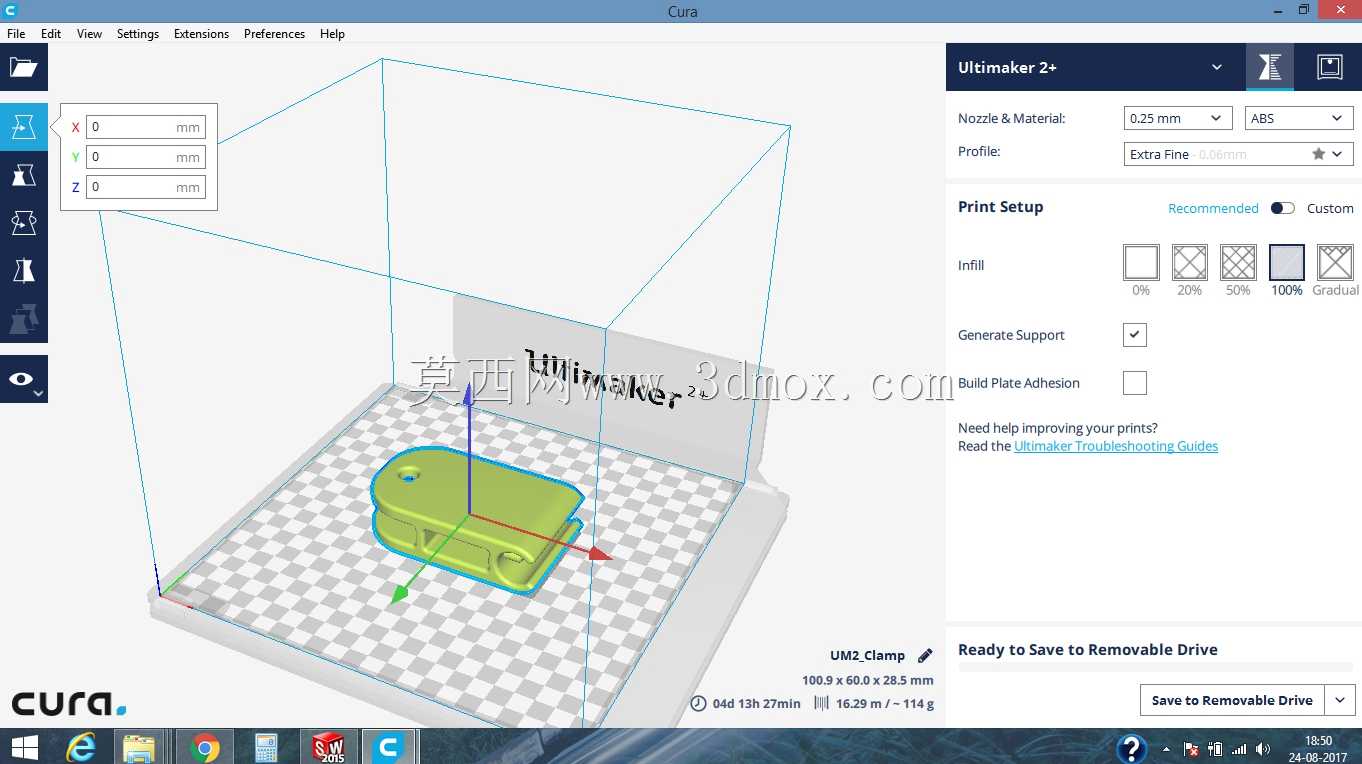Select the Rotate tool

24,223
